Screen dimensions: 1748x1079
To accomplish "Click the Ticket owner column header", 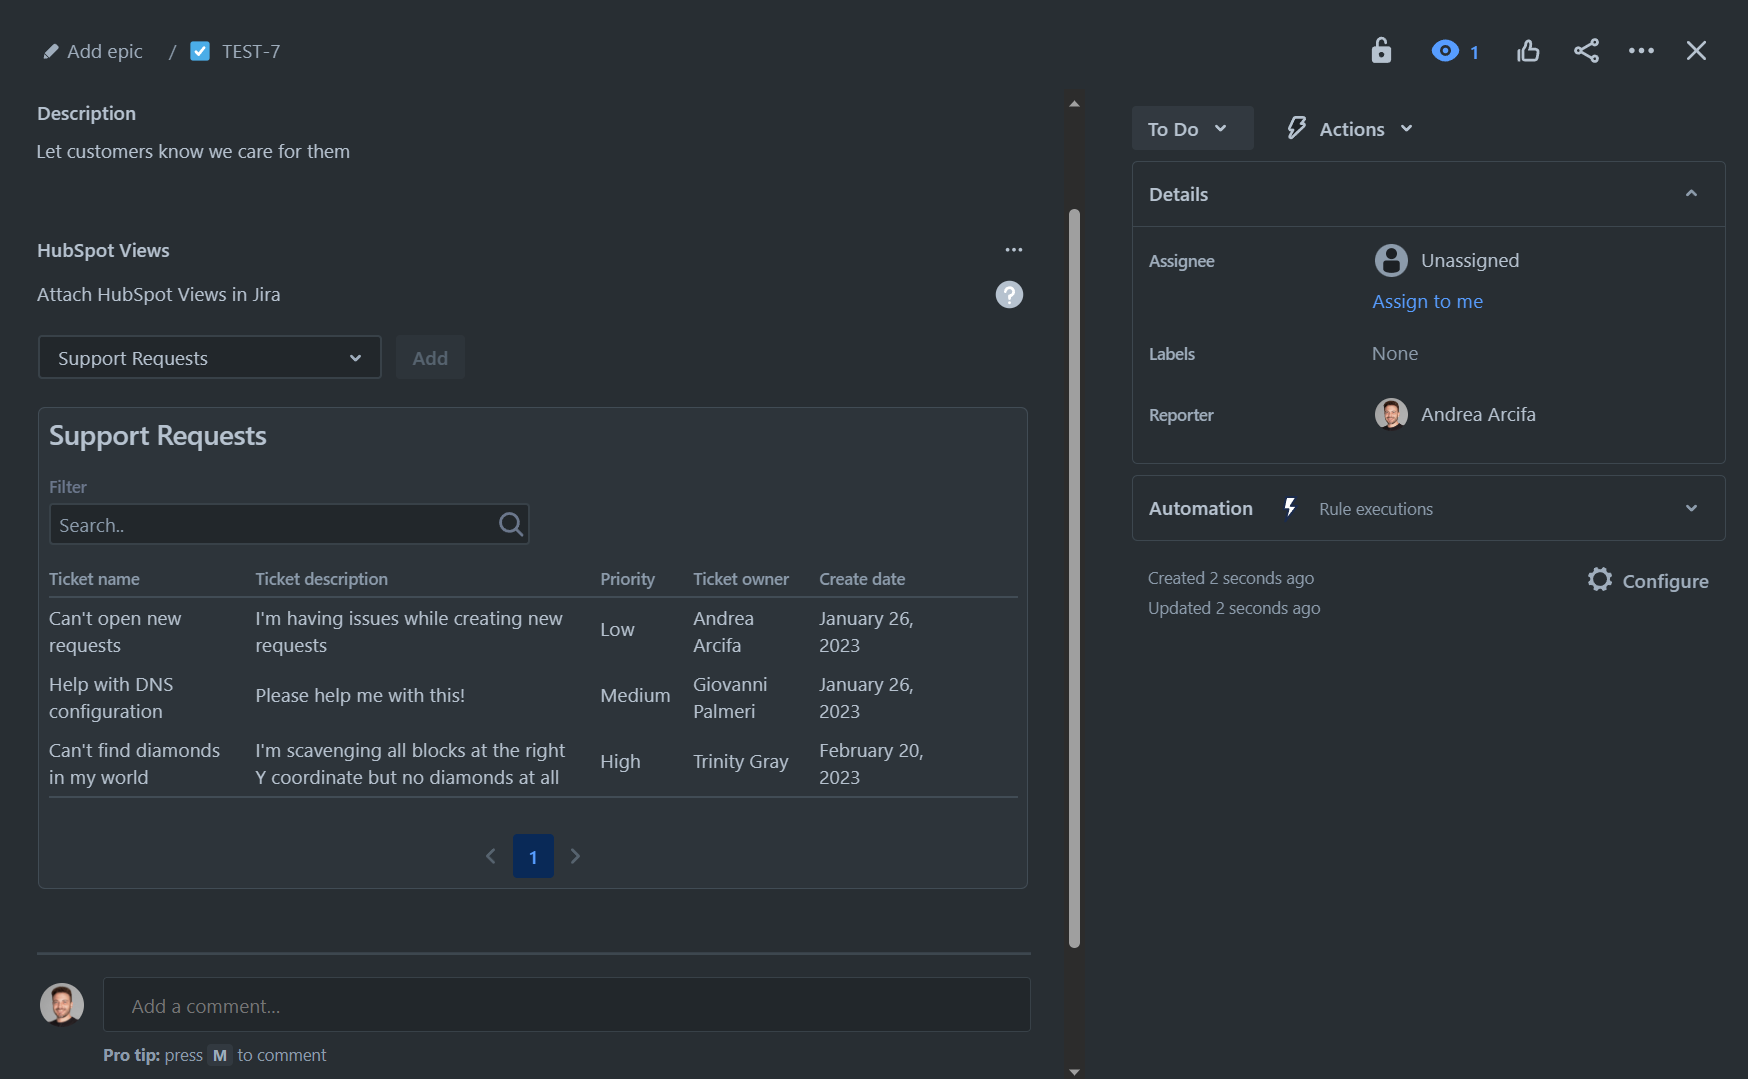I will (x=740, y=578).
